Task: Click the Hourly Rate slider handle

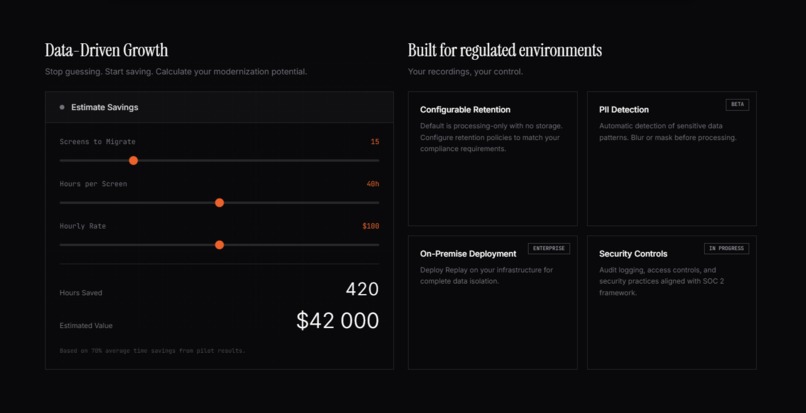Action: [x=219, y=245]
